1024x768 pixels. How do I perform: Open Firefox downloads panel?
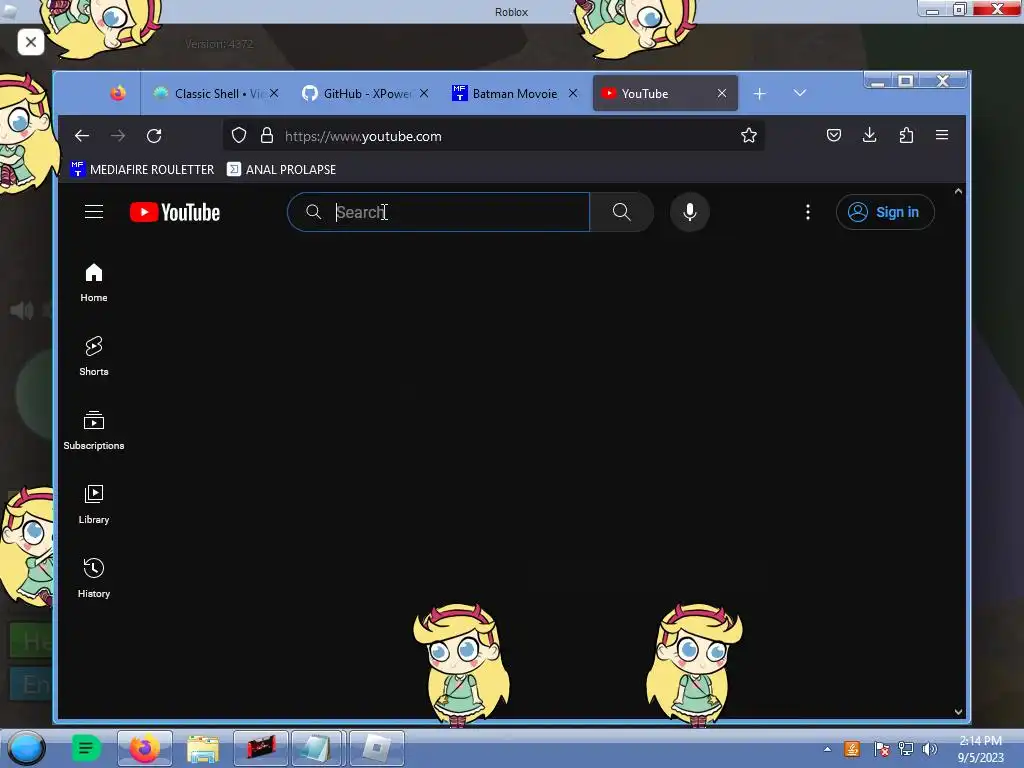[869, 135]
